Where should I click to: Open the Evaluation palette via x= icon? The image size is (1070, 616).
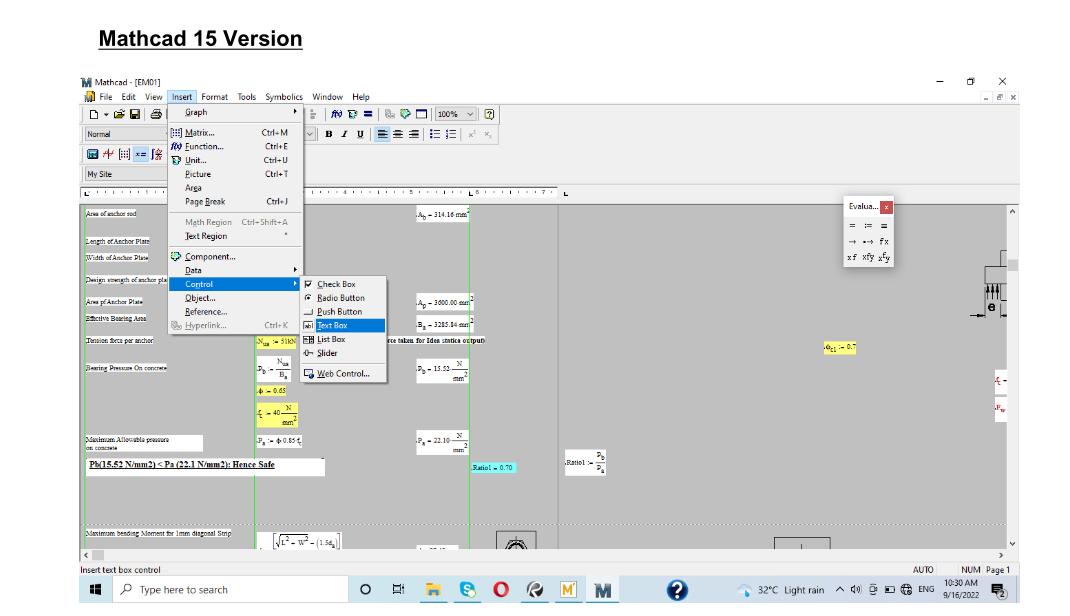point(141,151)
